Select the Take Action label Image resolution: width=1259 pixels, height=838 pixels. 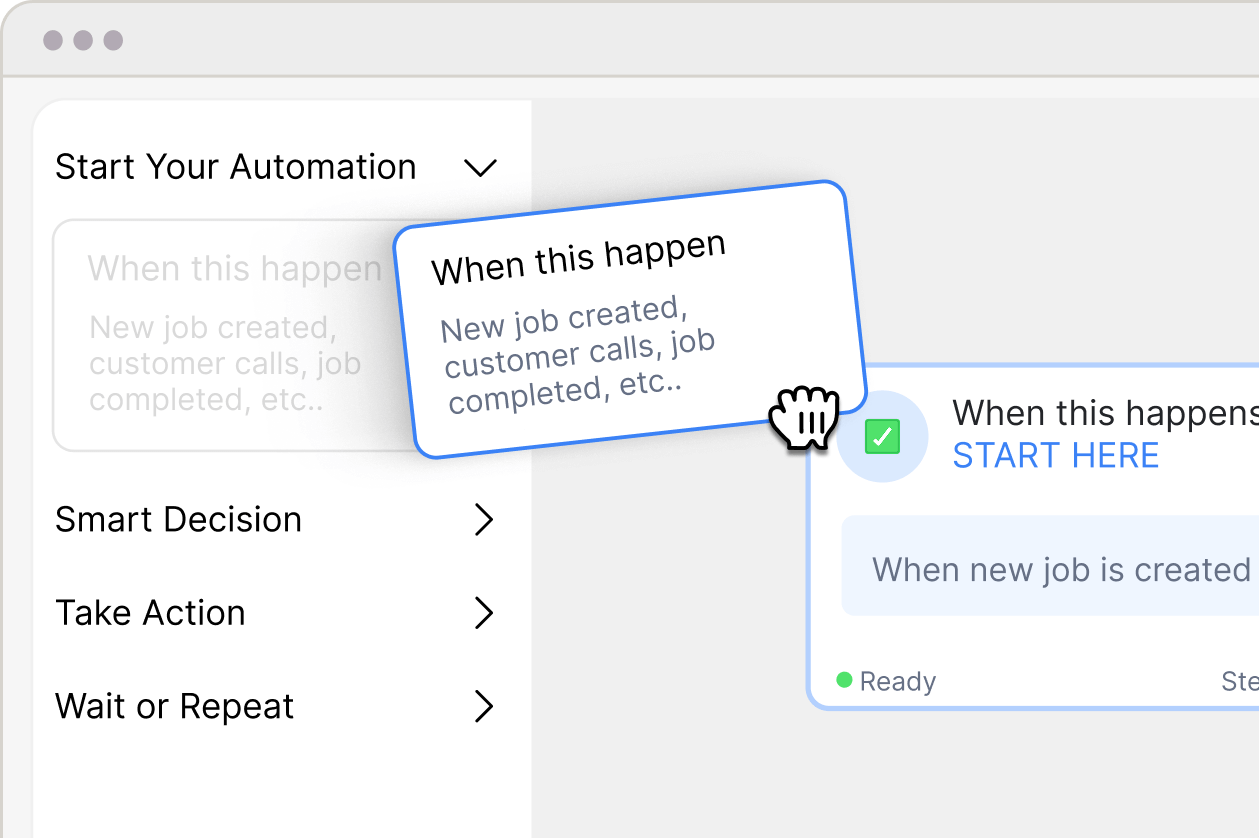(151, 613)
